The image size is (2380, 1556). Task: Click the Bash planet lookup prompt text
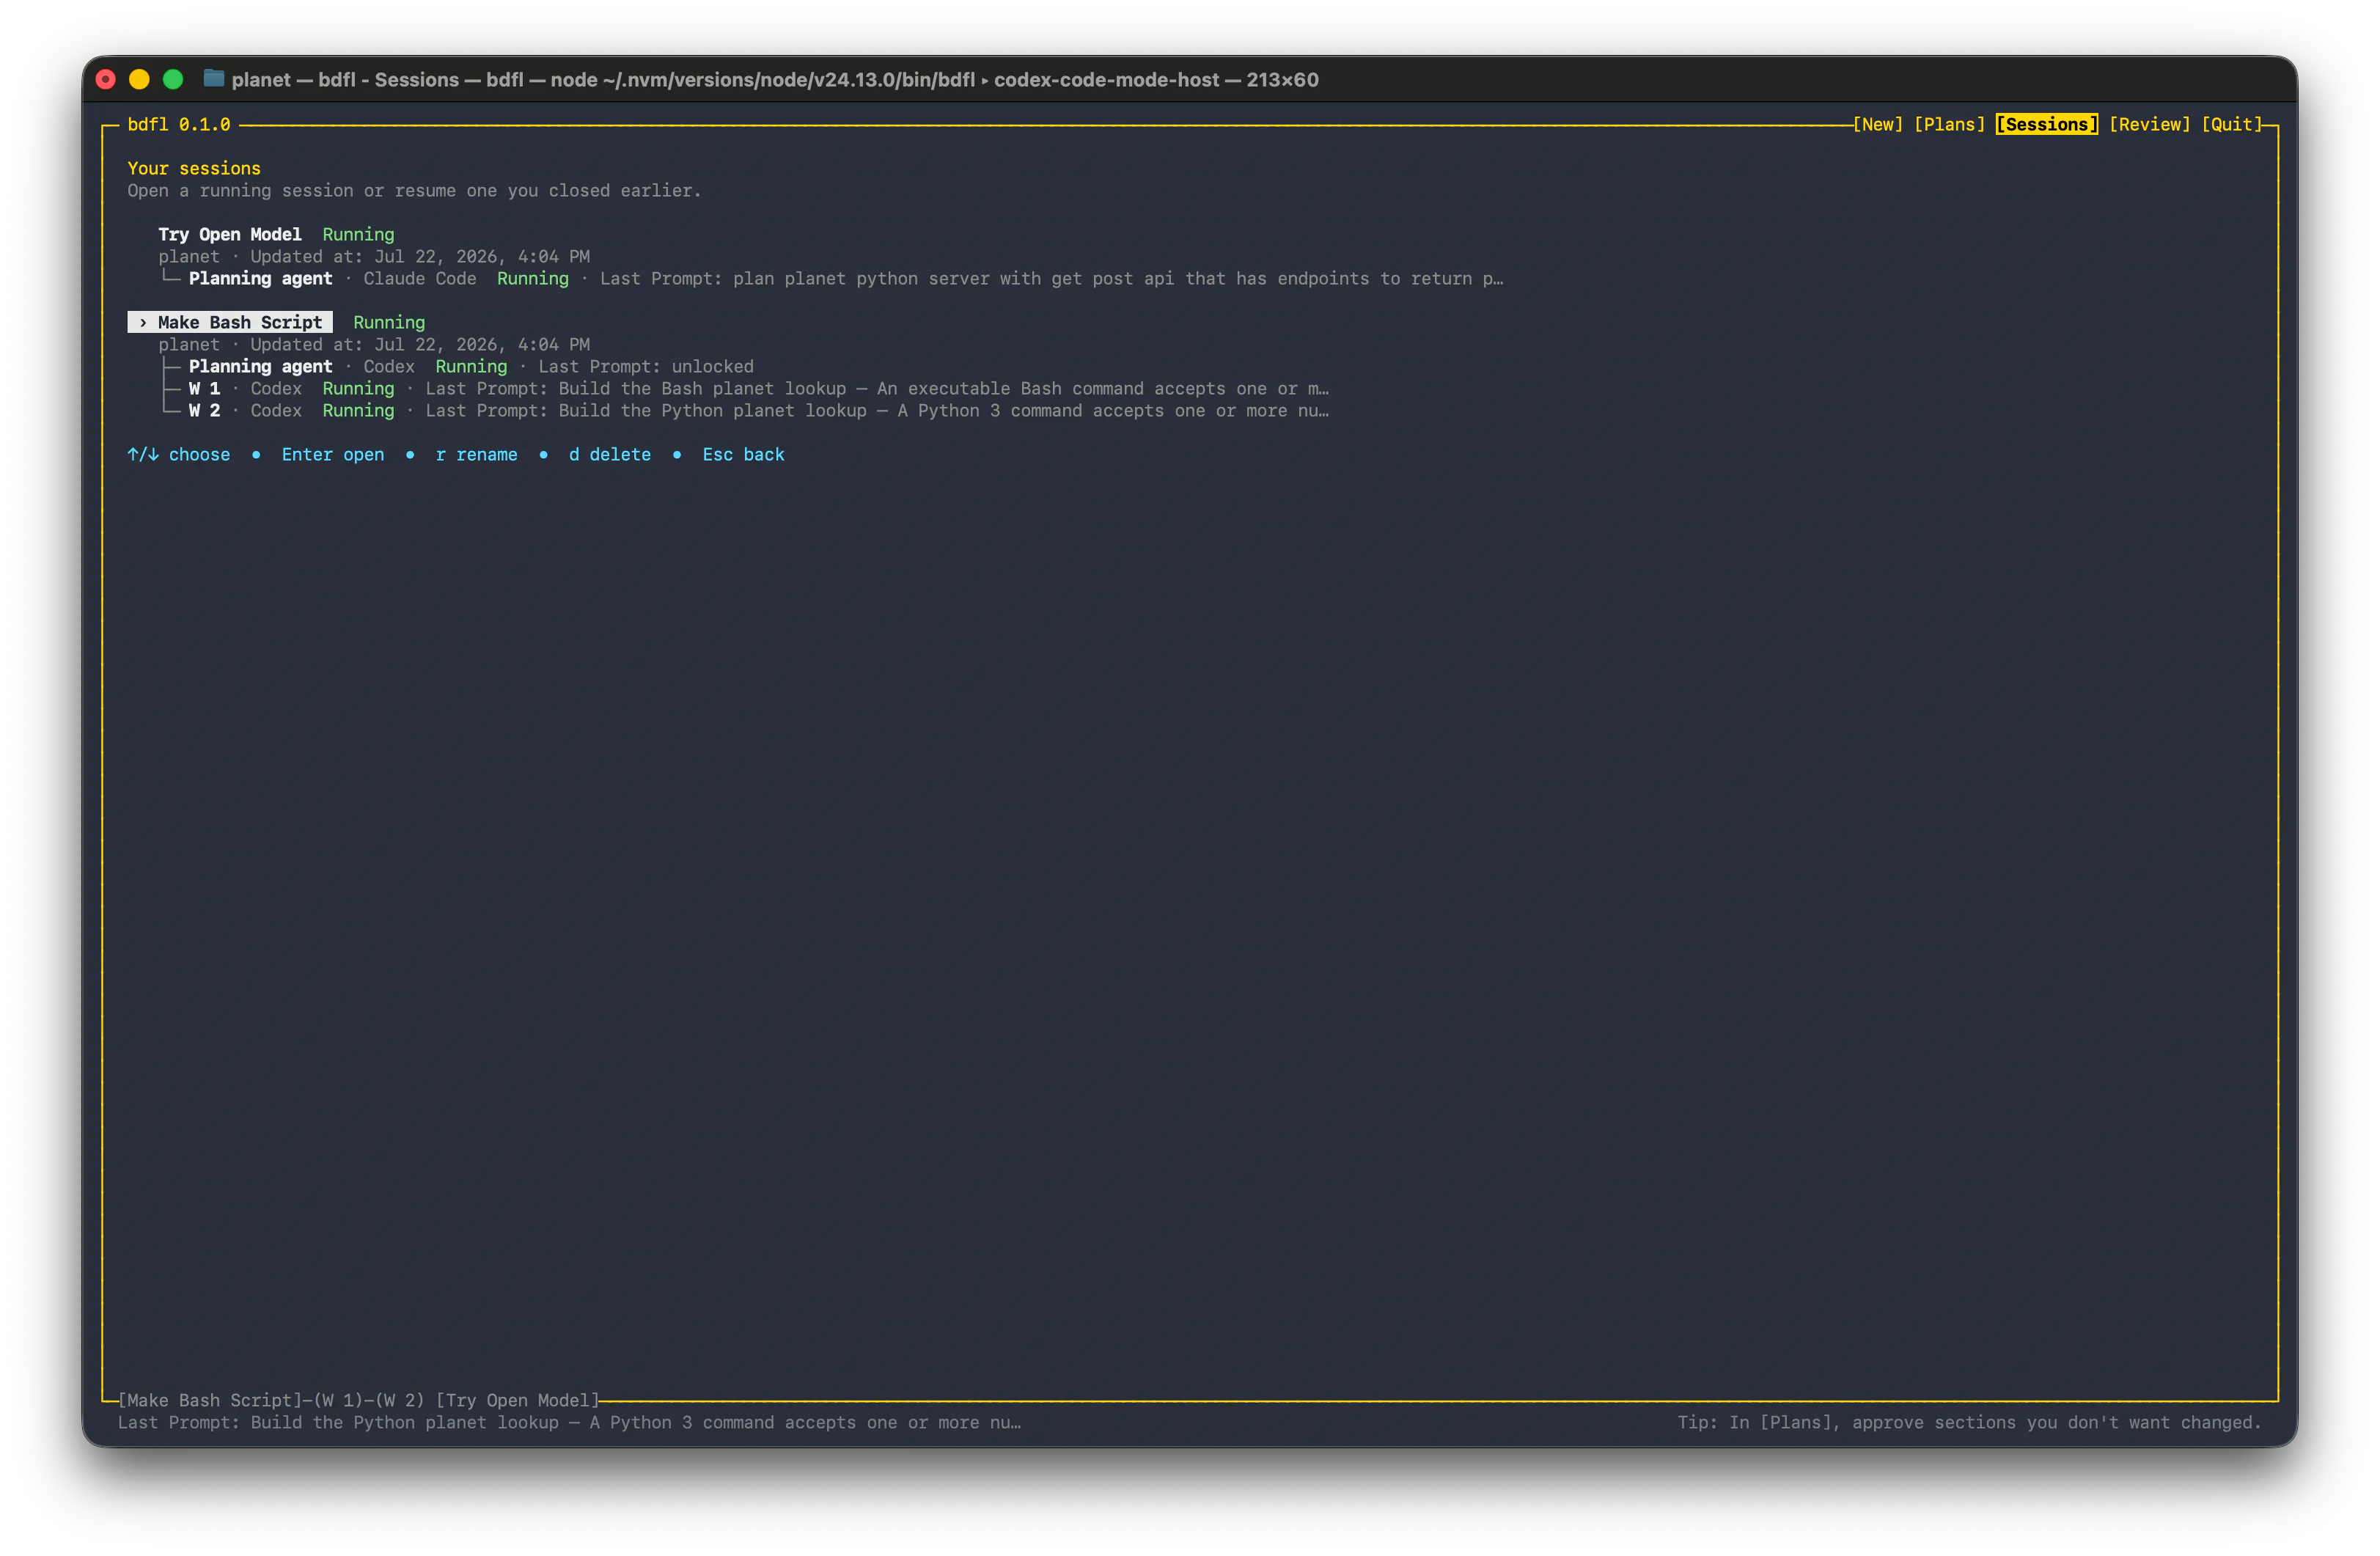[877, 388]
